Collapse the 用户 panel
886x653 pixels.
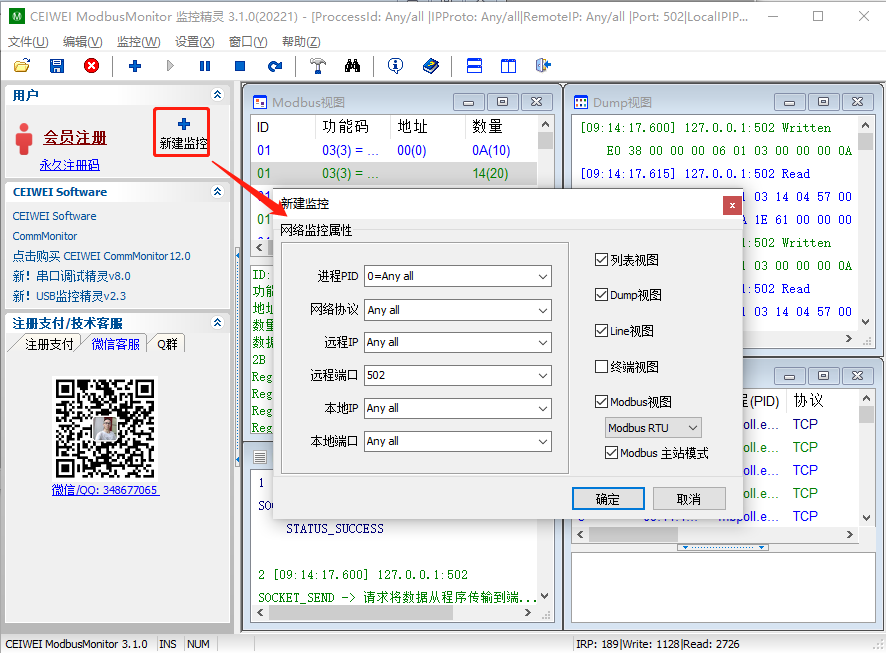[x=217, y=94]
